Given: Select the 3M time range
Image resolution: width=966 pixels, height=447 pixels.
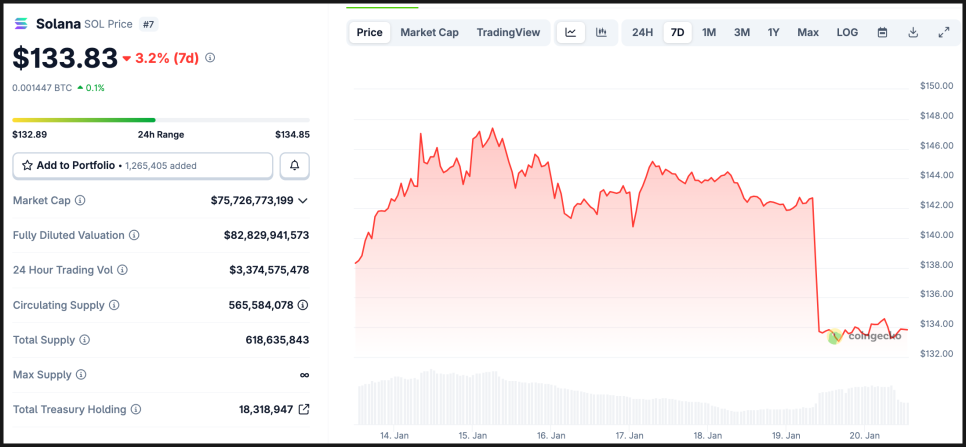Looking at the screenshot, I should [741, 32].
